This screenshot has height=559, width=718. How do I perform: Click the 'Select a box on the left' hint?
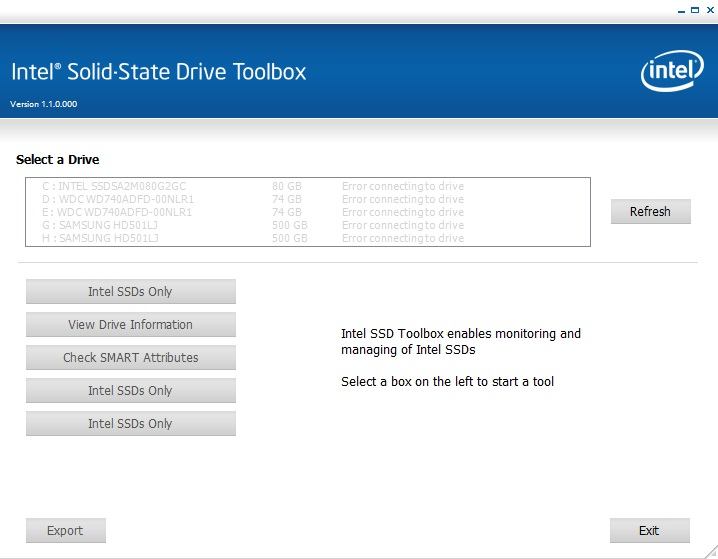point(447,381)
